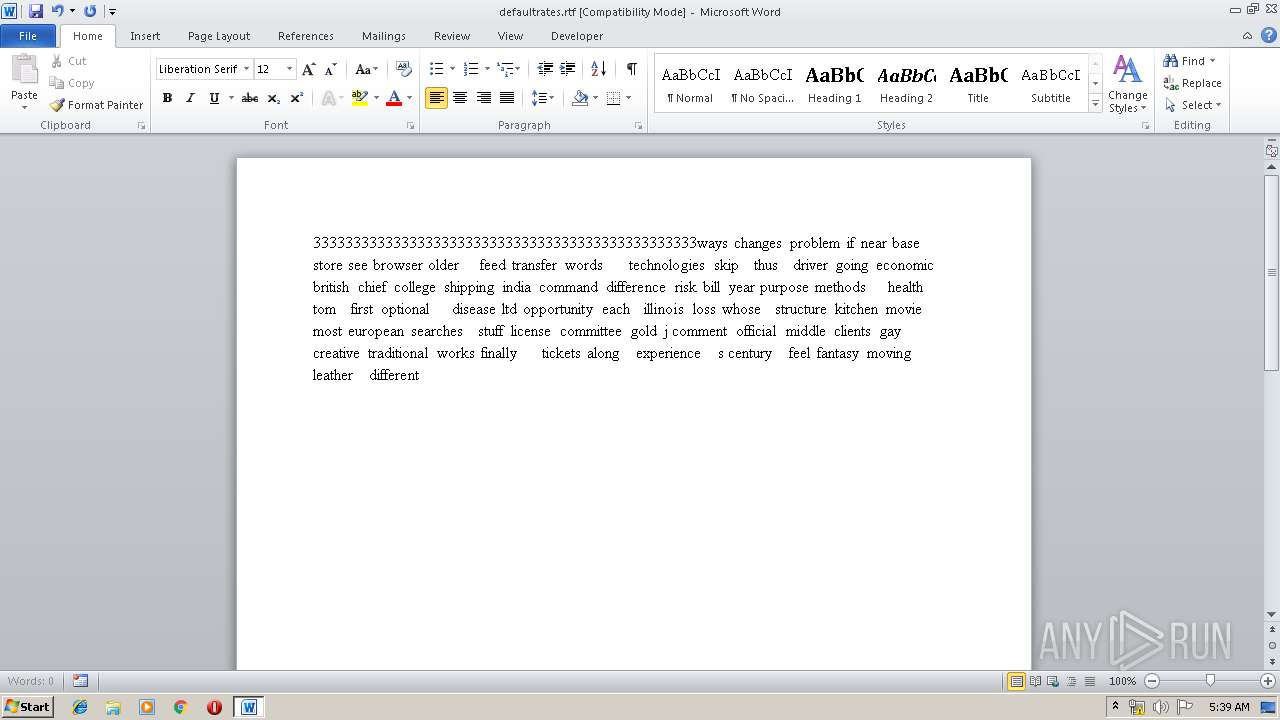
Task: Click the 100% zoom level
Action: click(x=1122, y=681)
